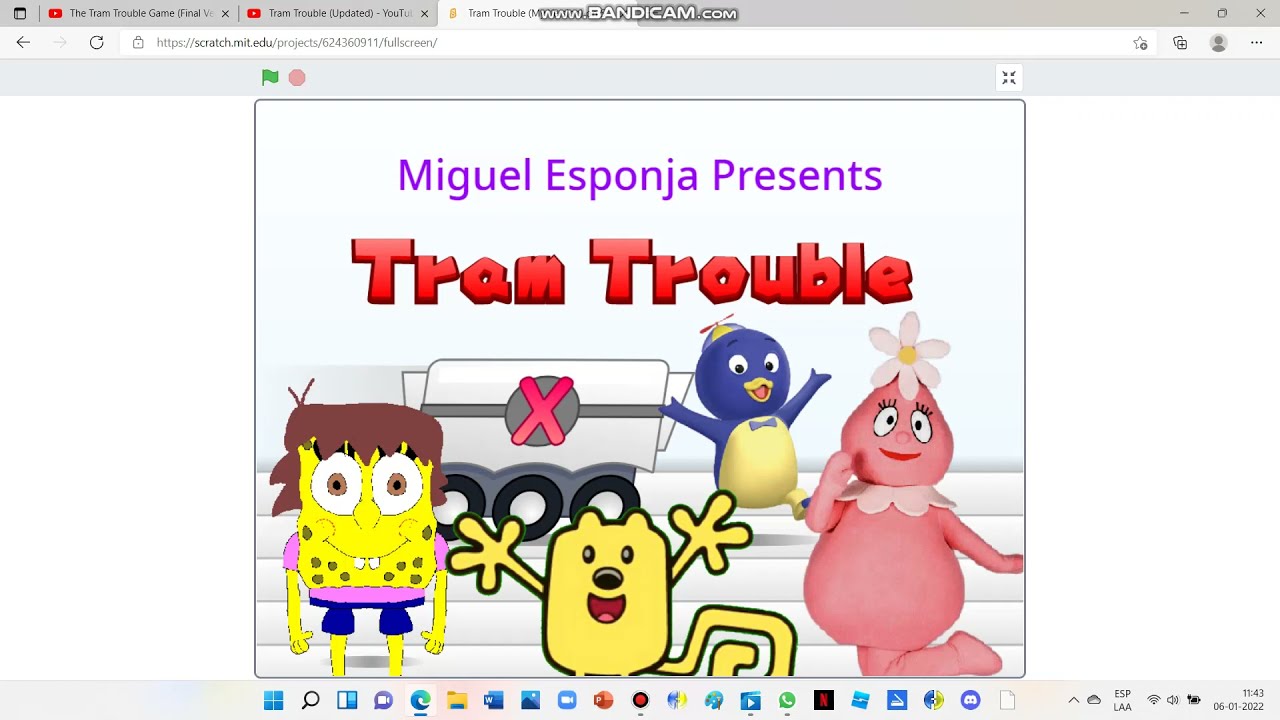
Task: Click the Tram Trouble game stage
Action: pos(640,389)
